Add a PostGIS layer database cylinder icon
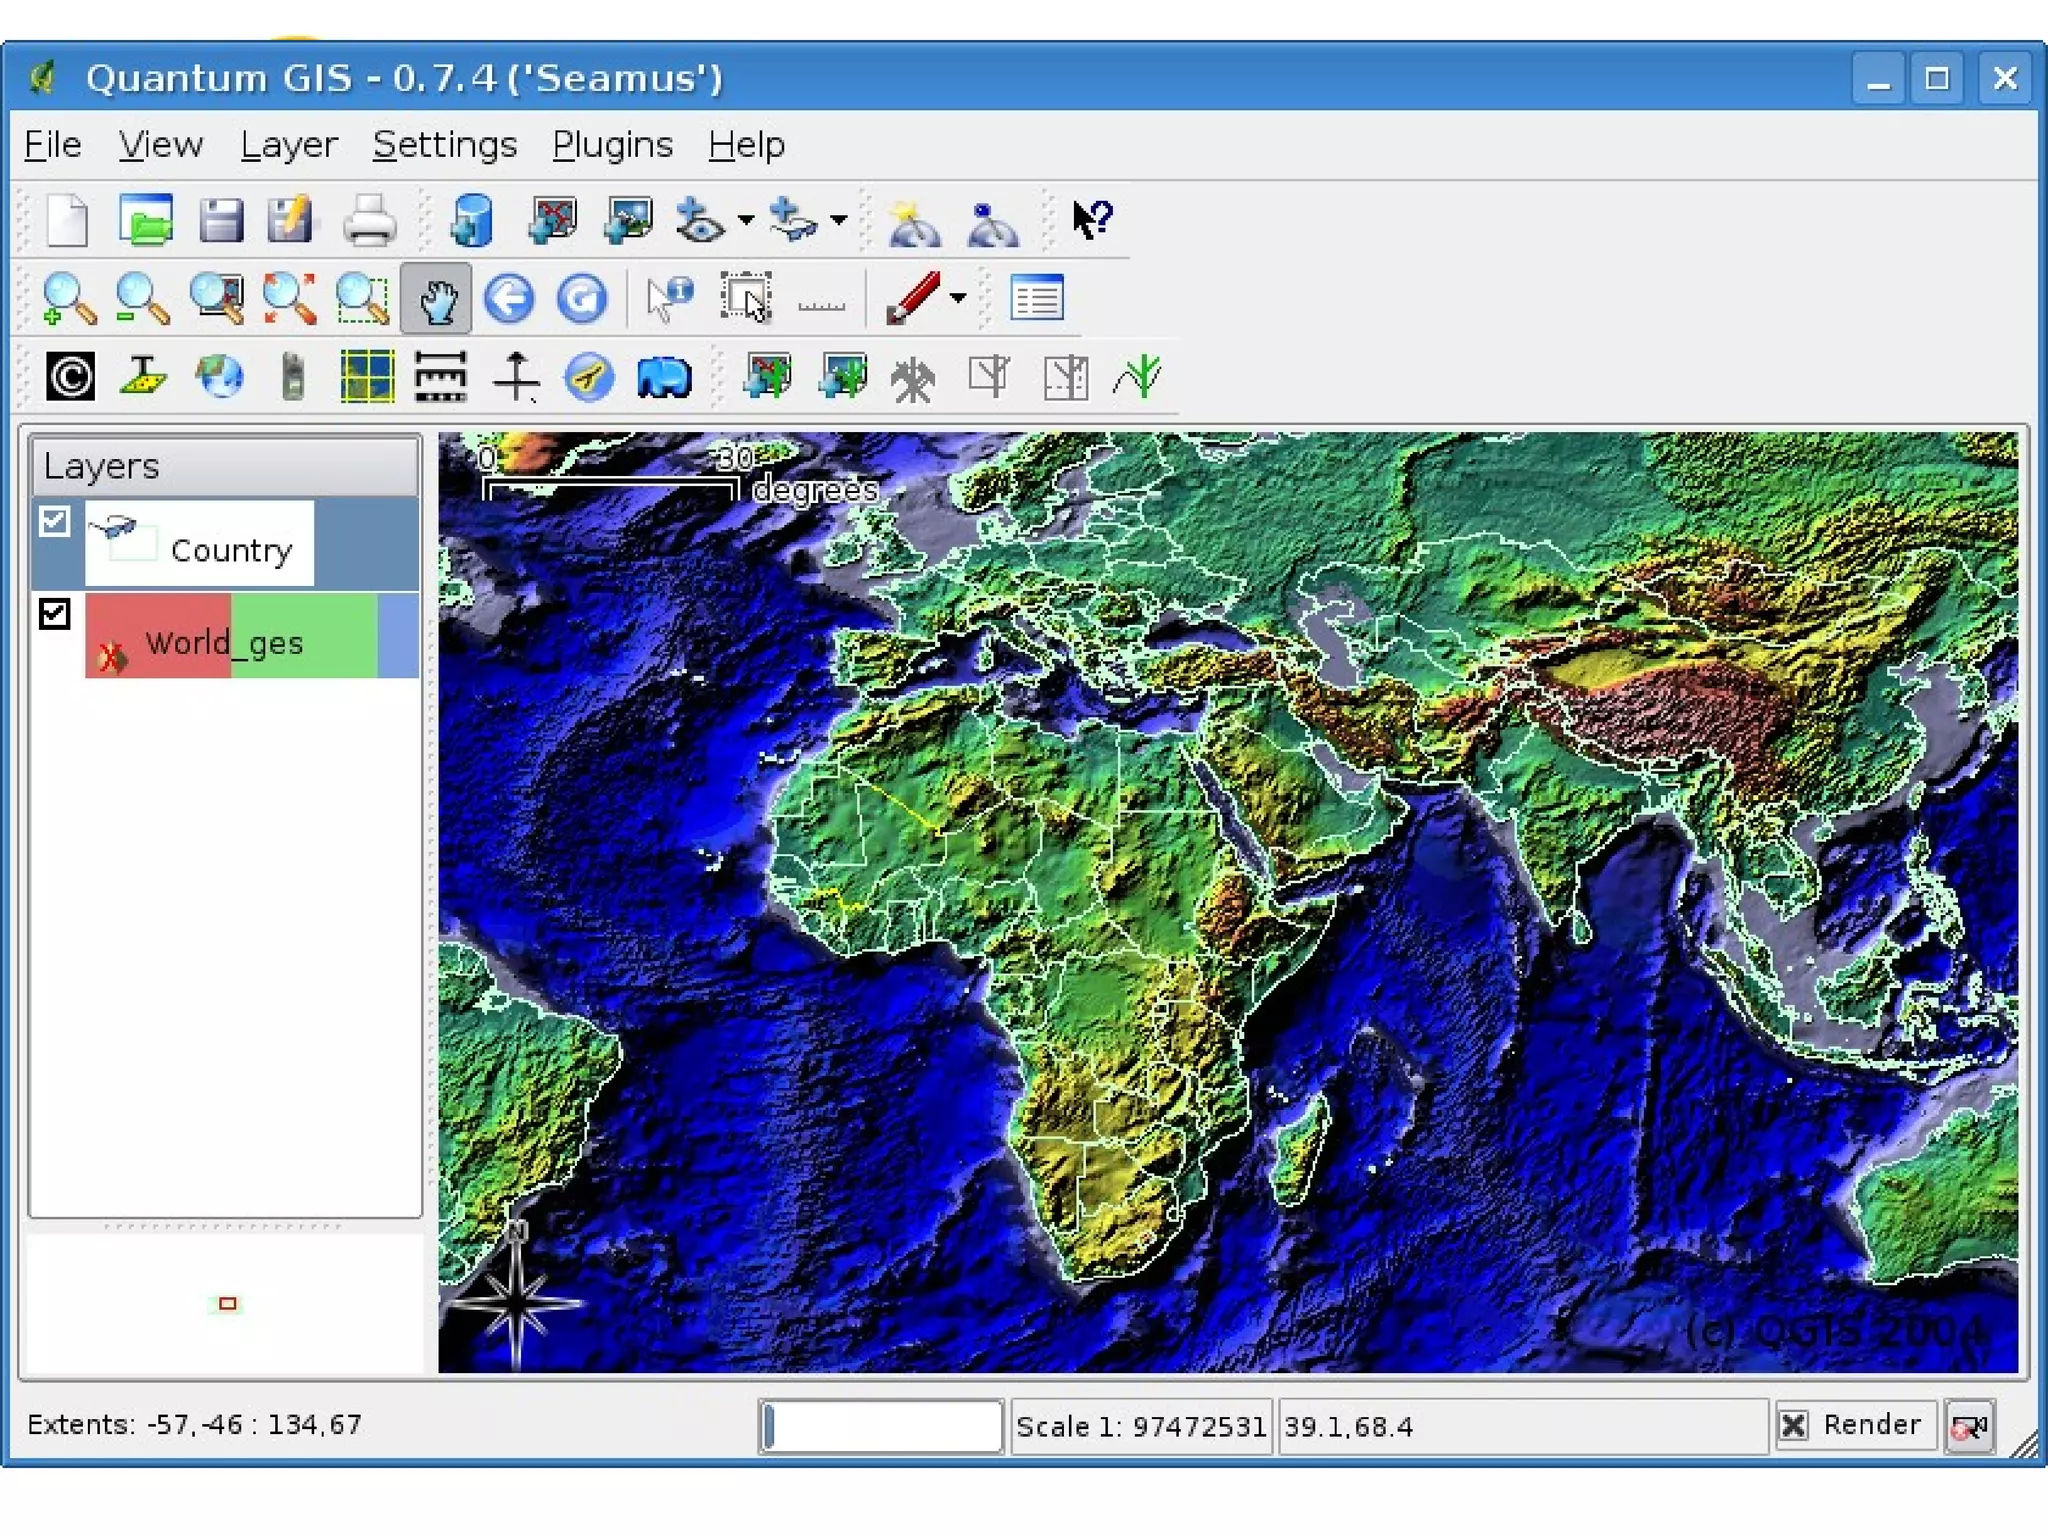The image size is (2048, 1536). point(472,220)
